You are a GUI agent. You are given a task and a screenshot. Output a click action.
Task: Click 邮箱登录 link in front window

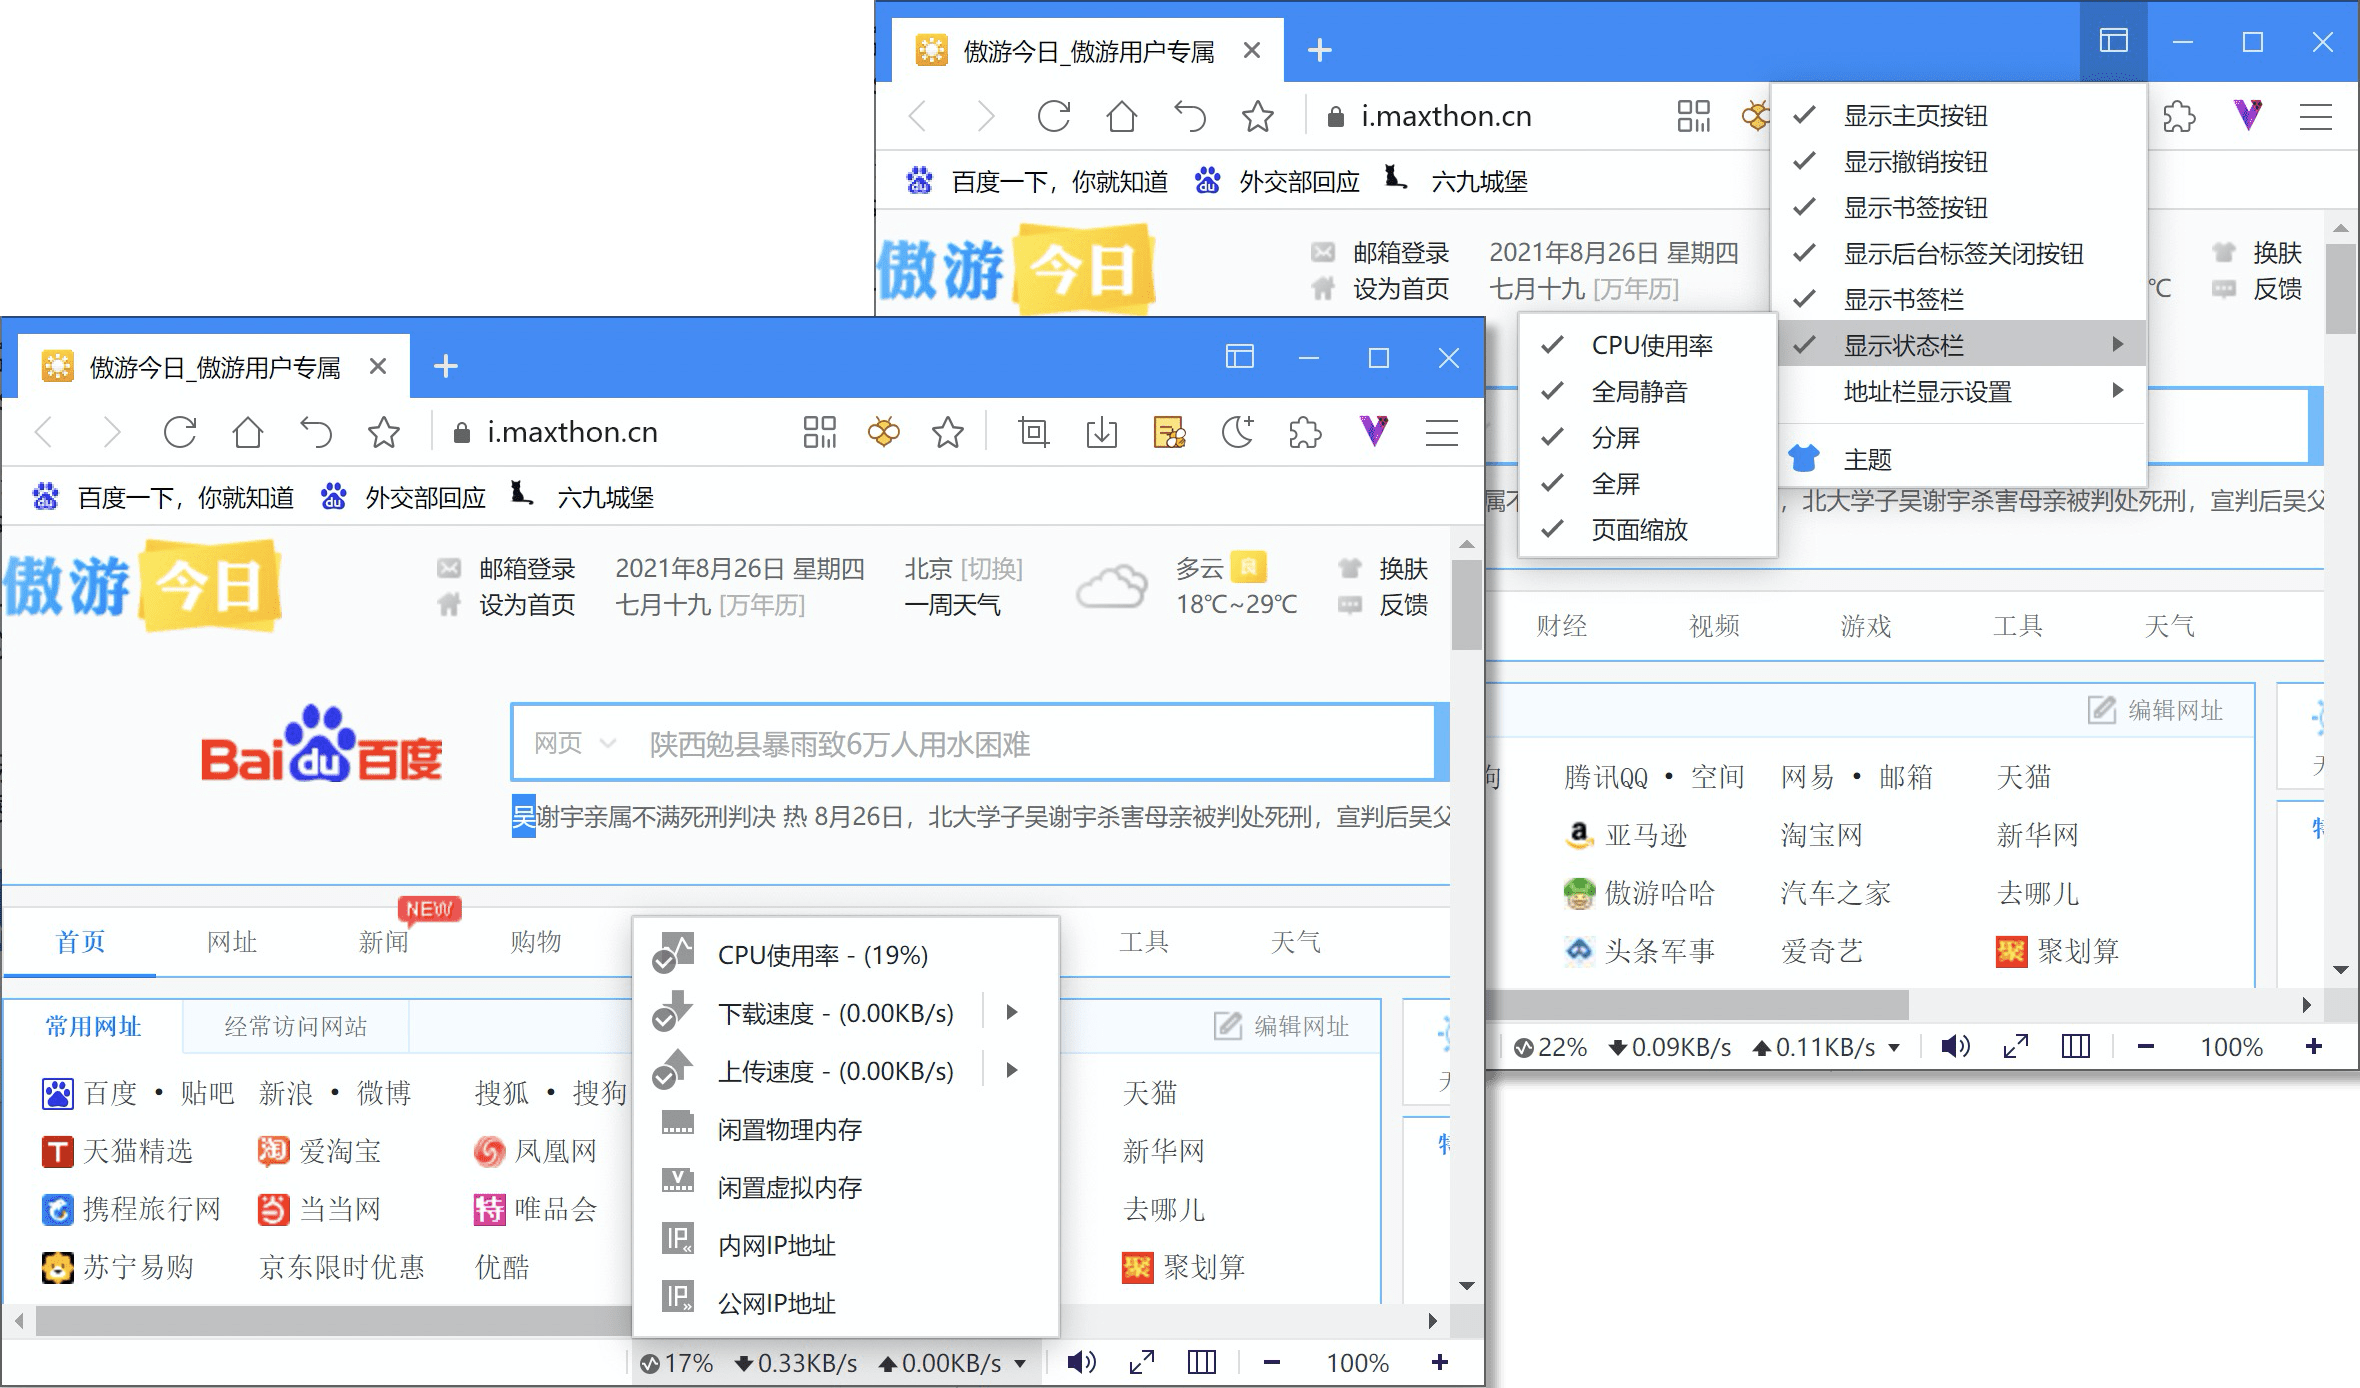tap(527, 568)
